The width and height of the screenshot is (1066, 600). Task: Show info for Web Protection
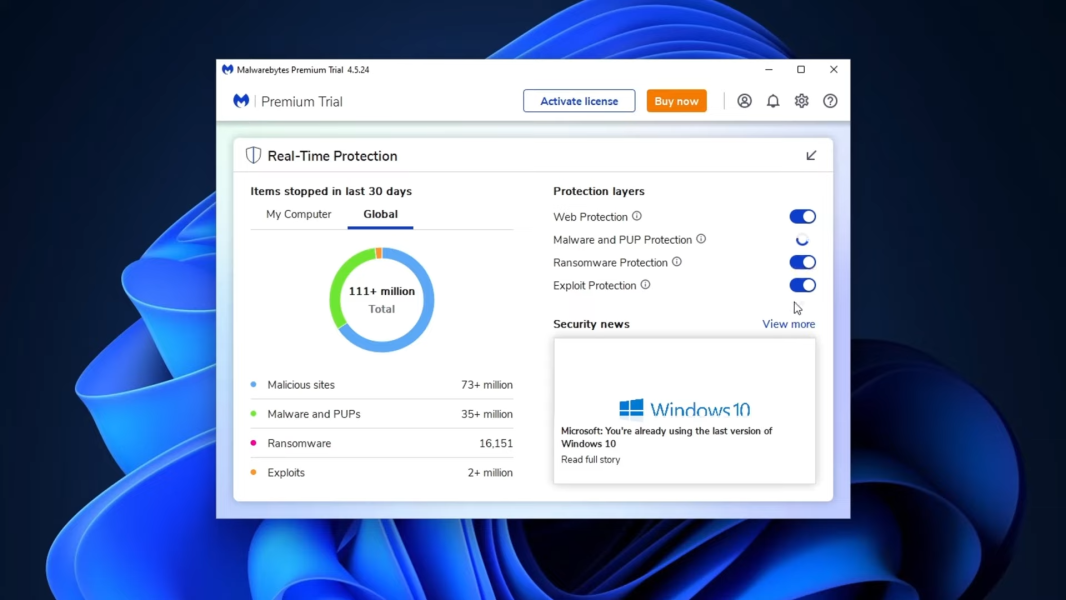[x=636, y=216]
